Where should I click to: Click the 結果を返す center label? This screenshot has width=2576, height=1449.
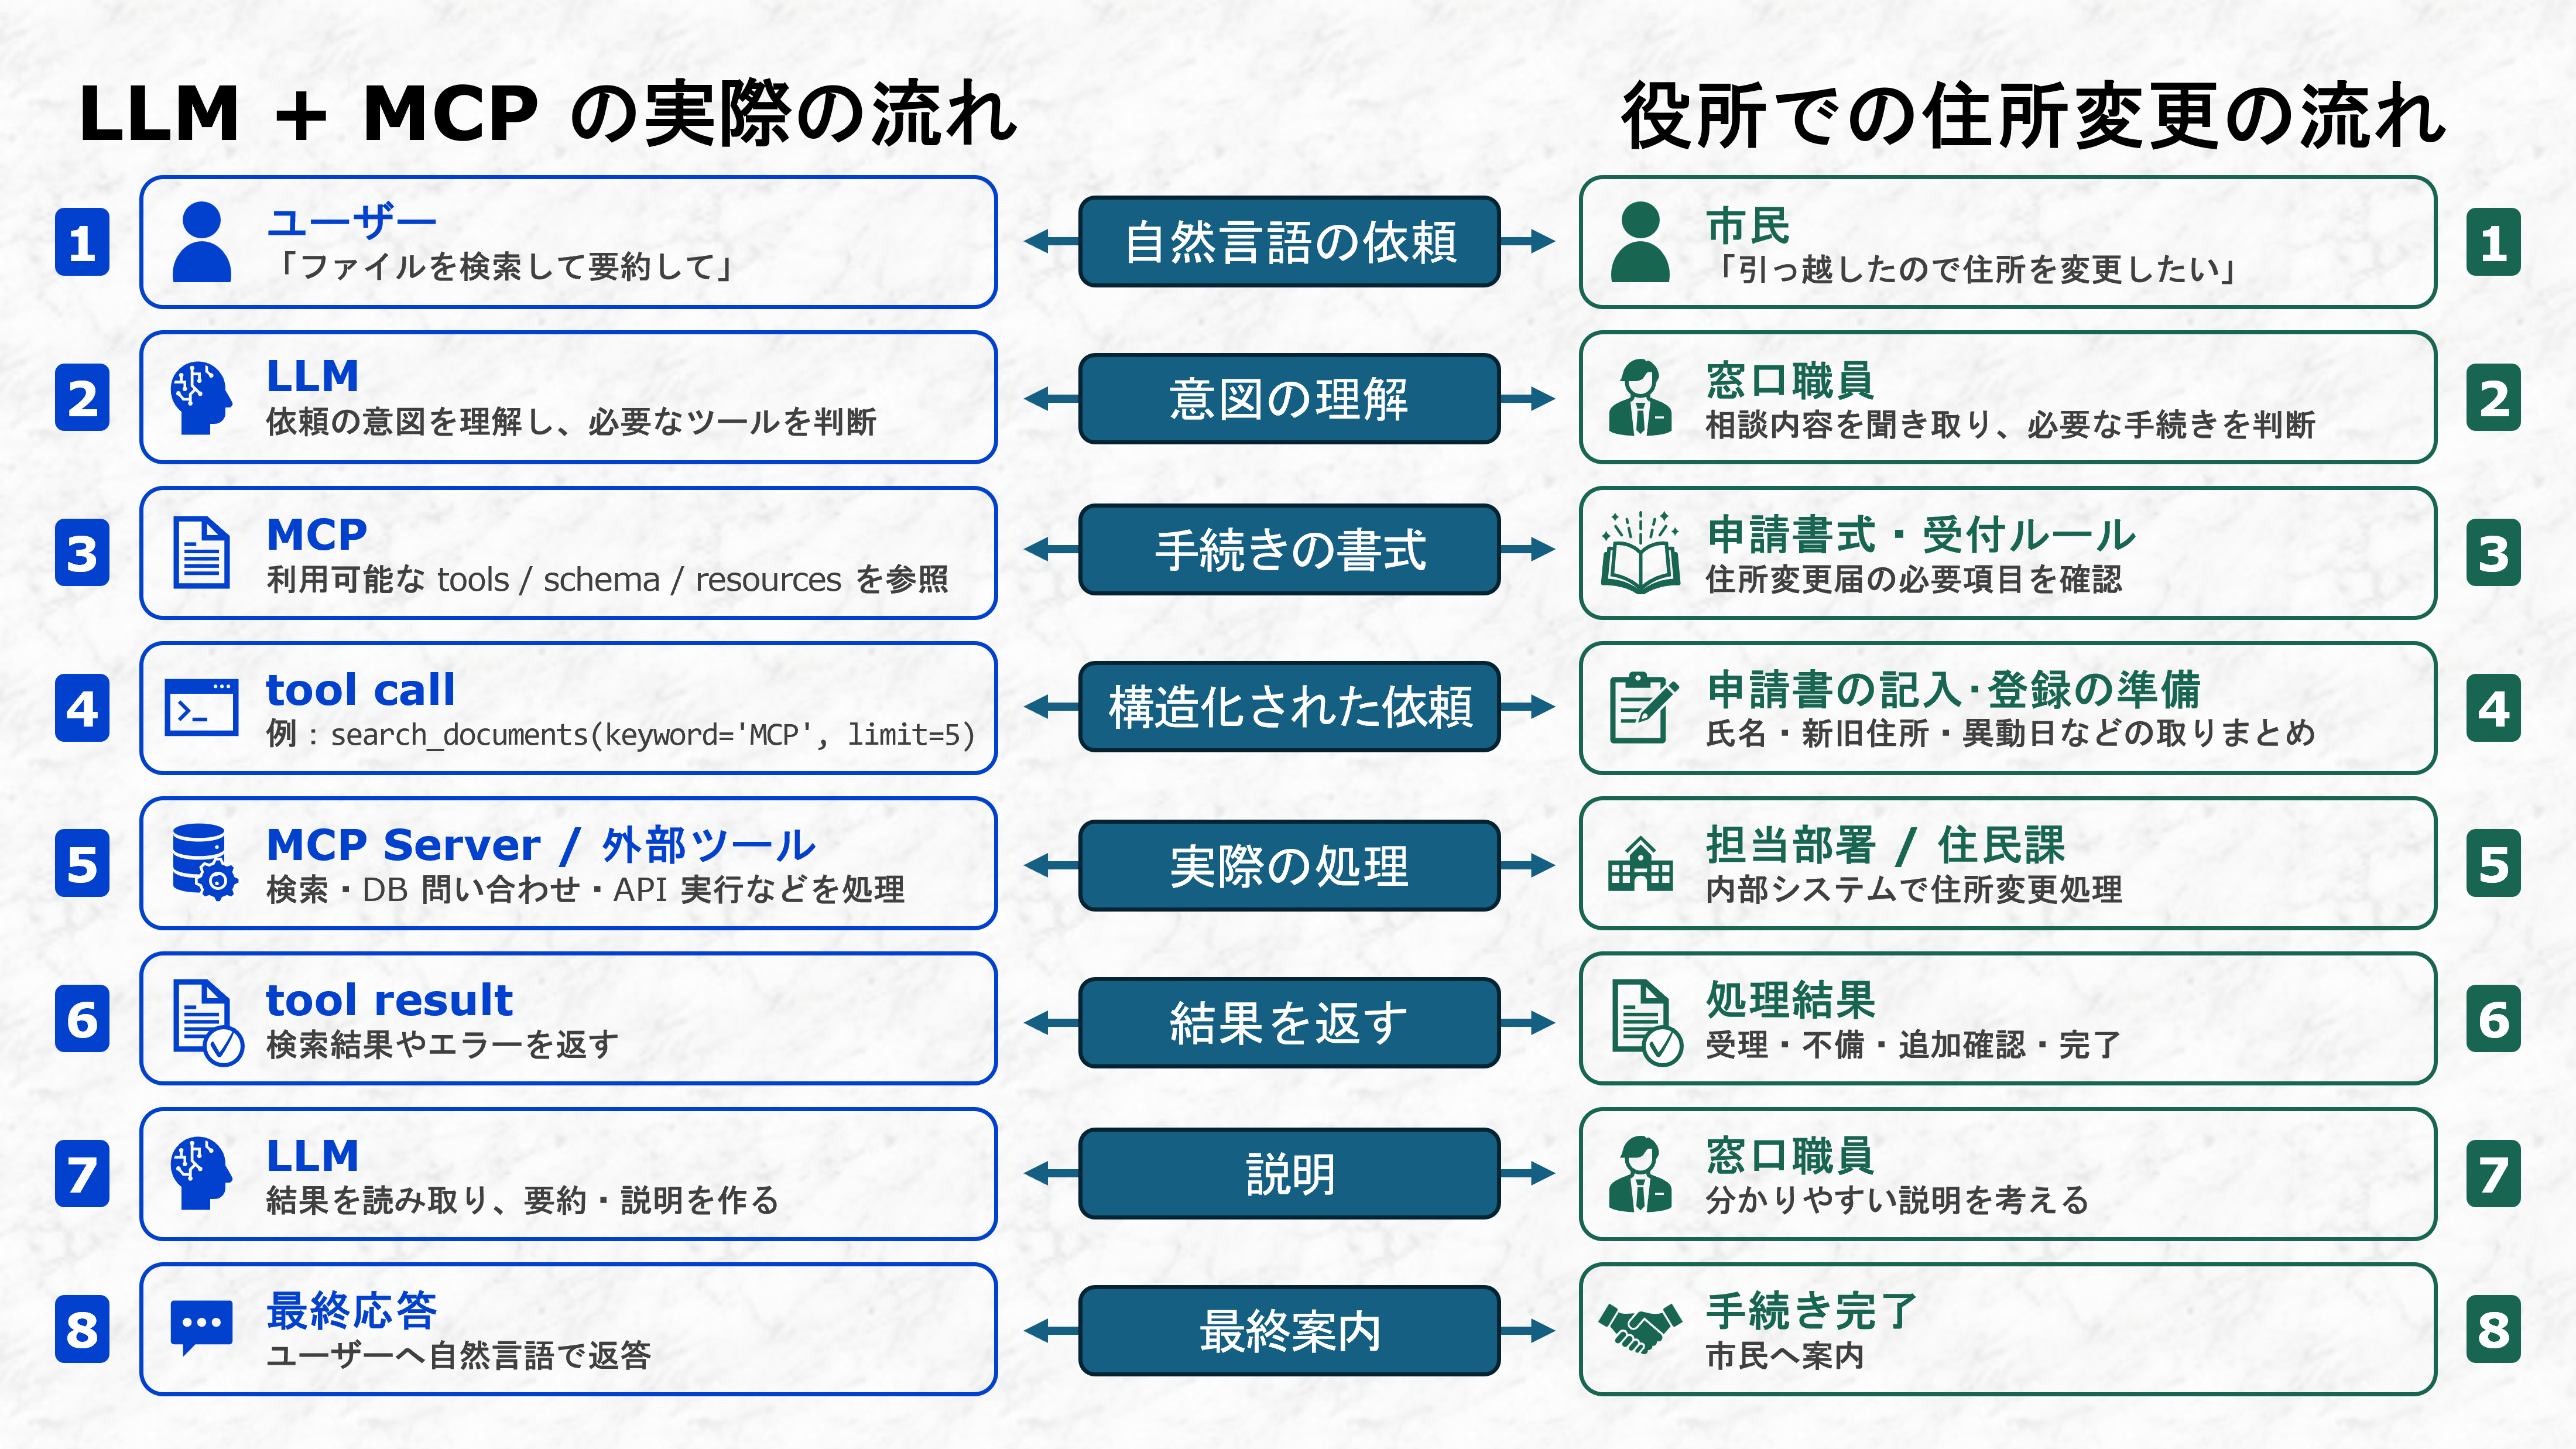(x=1289, y=1022)
